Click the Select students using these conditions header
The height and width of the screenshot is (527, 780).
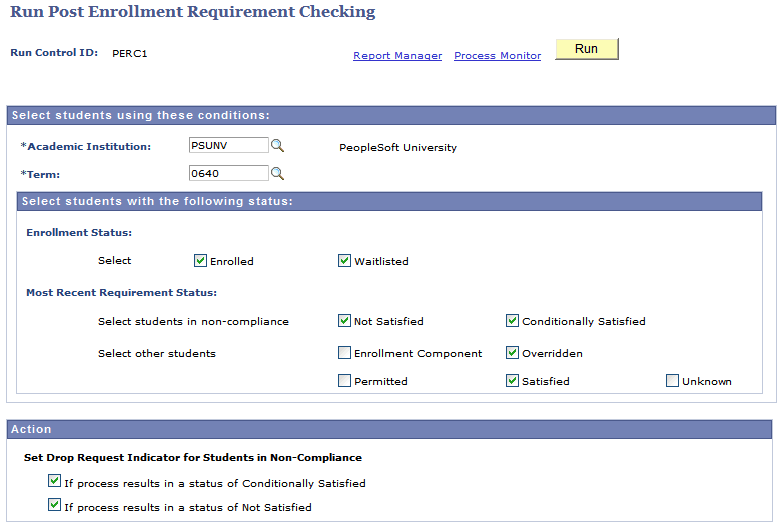[x=391, y=115]
